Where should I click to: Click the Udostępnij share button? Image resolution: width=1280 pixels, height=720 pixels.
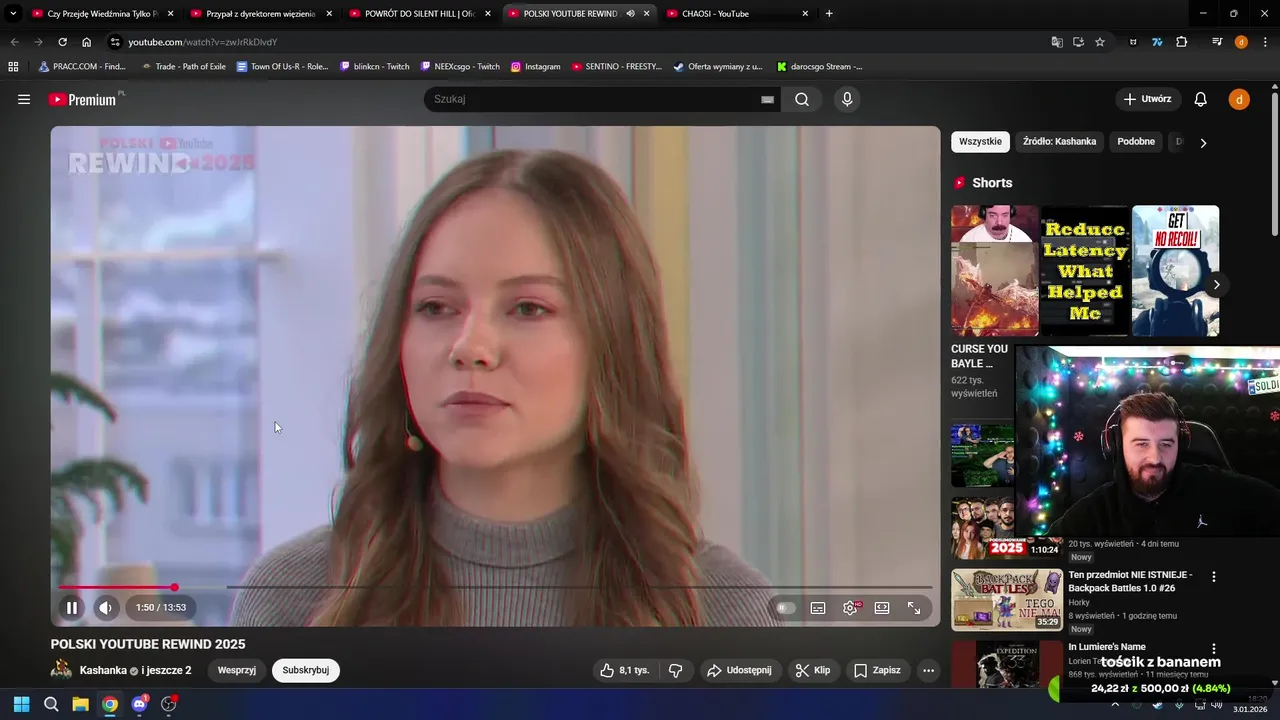[739, 670]
